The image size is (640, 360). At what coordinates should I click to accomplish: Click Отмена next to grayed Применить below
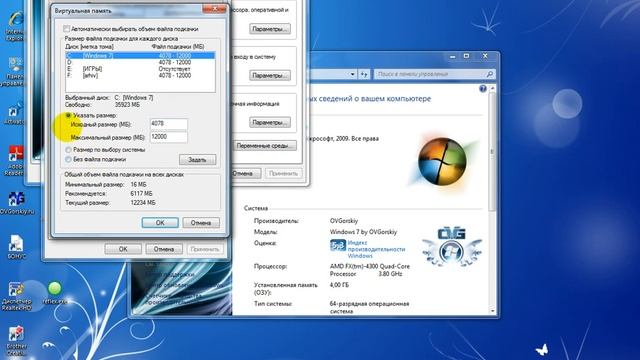point(164,249)
